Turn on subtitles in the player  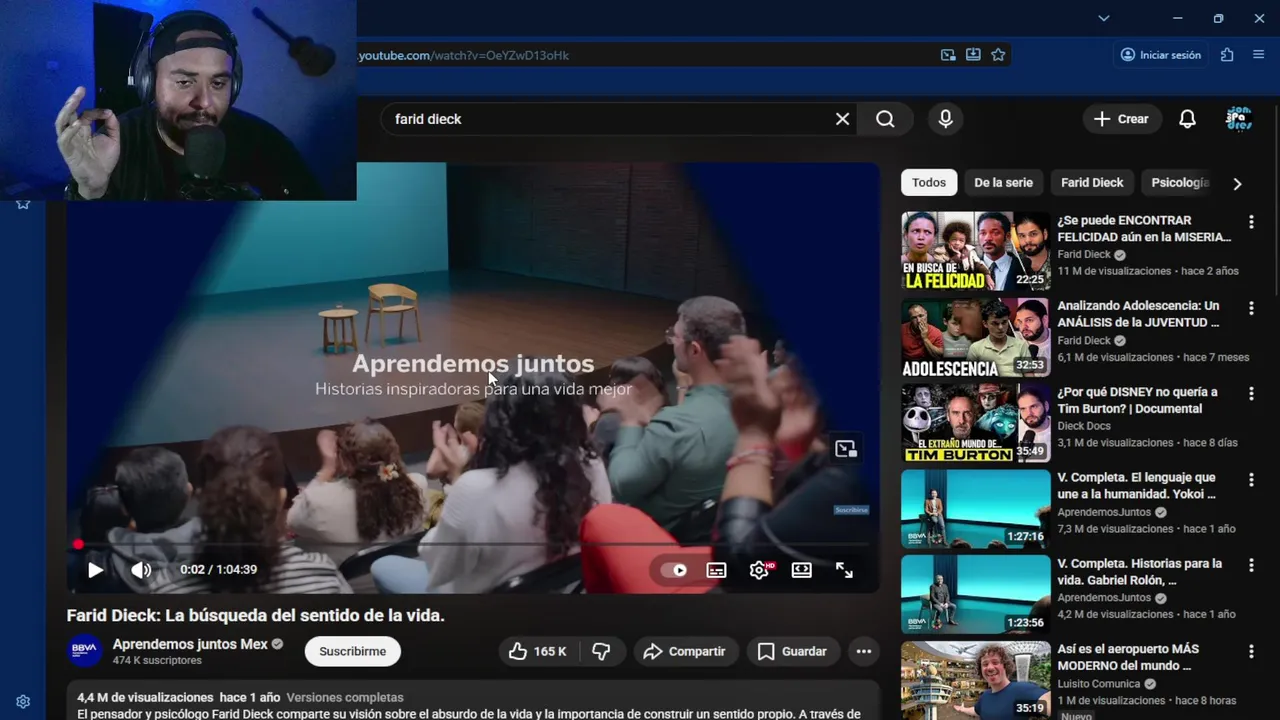coord(716,570)
